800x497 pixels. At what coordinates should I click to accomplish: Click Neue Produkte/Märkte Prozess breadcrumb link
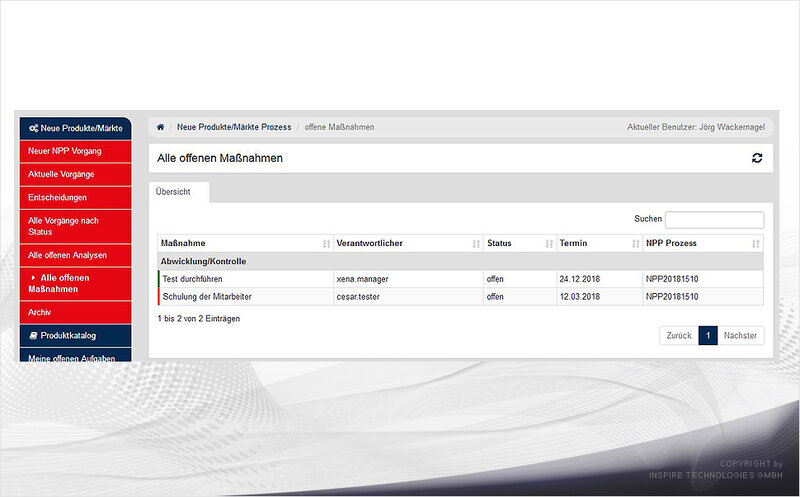234,127
